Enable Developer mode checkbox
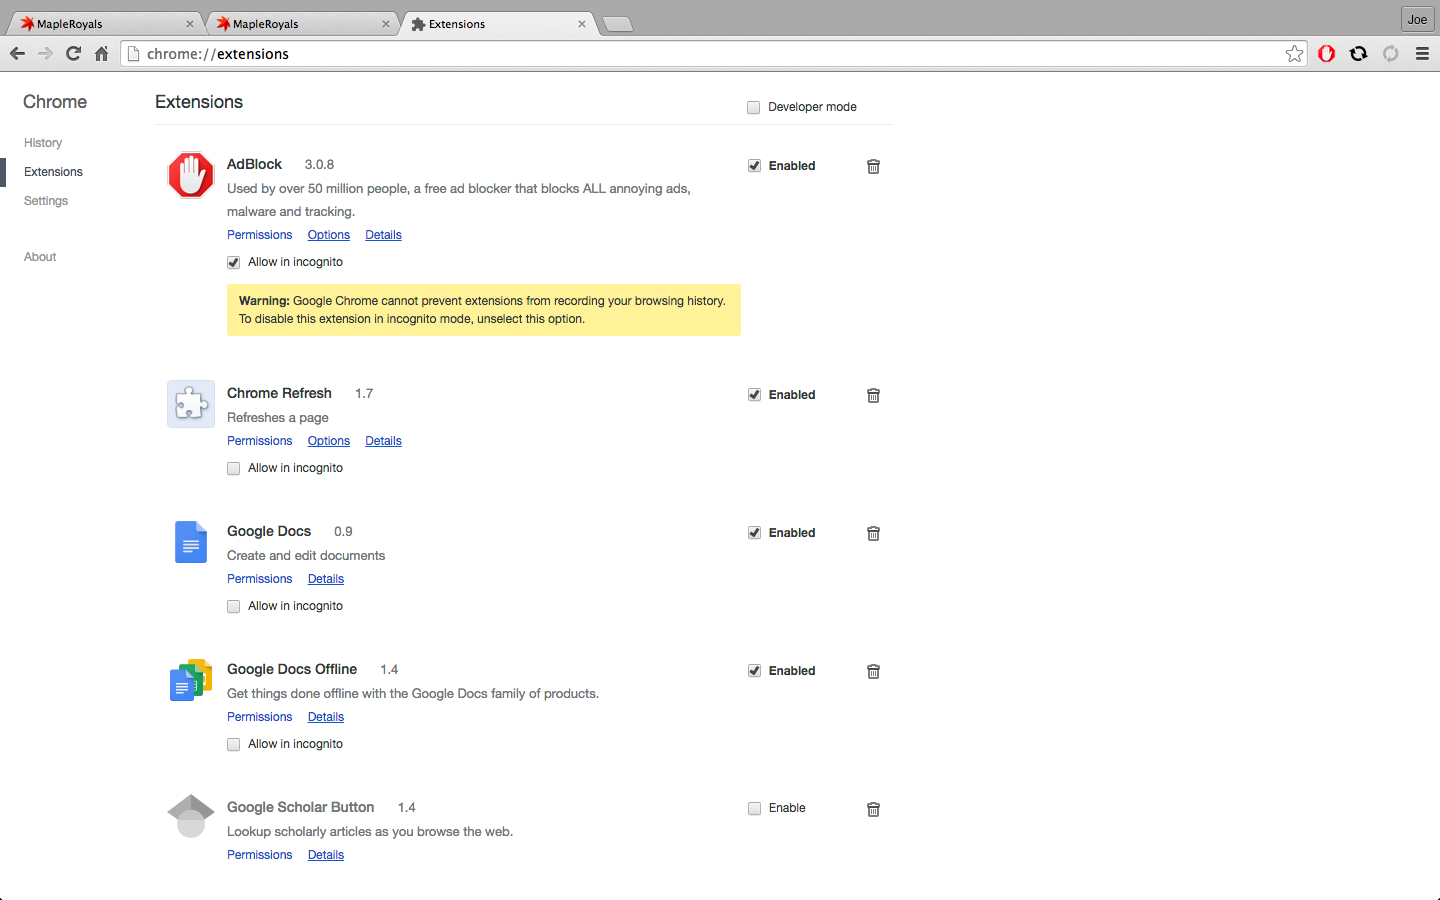This screenshot has width=1440, height=900. 754,107
